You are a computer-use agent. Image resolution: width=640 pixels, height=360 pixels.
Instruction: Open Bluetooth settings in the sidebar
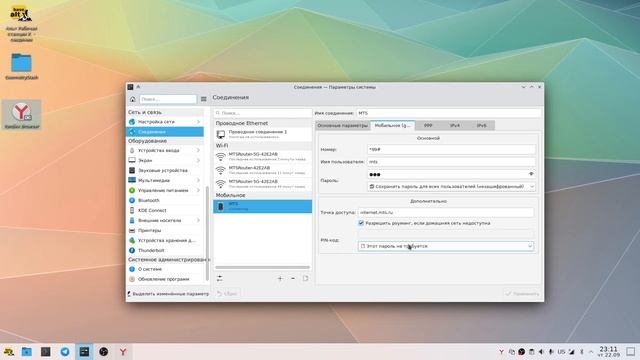coord(165,200)
